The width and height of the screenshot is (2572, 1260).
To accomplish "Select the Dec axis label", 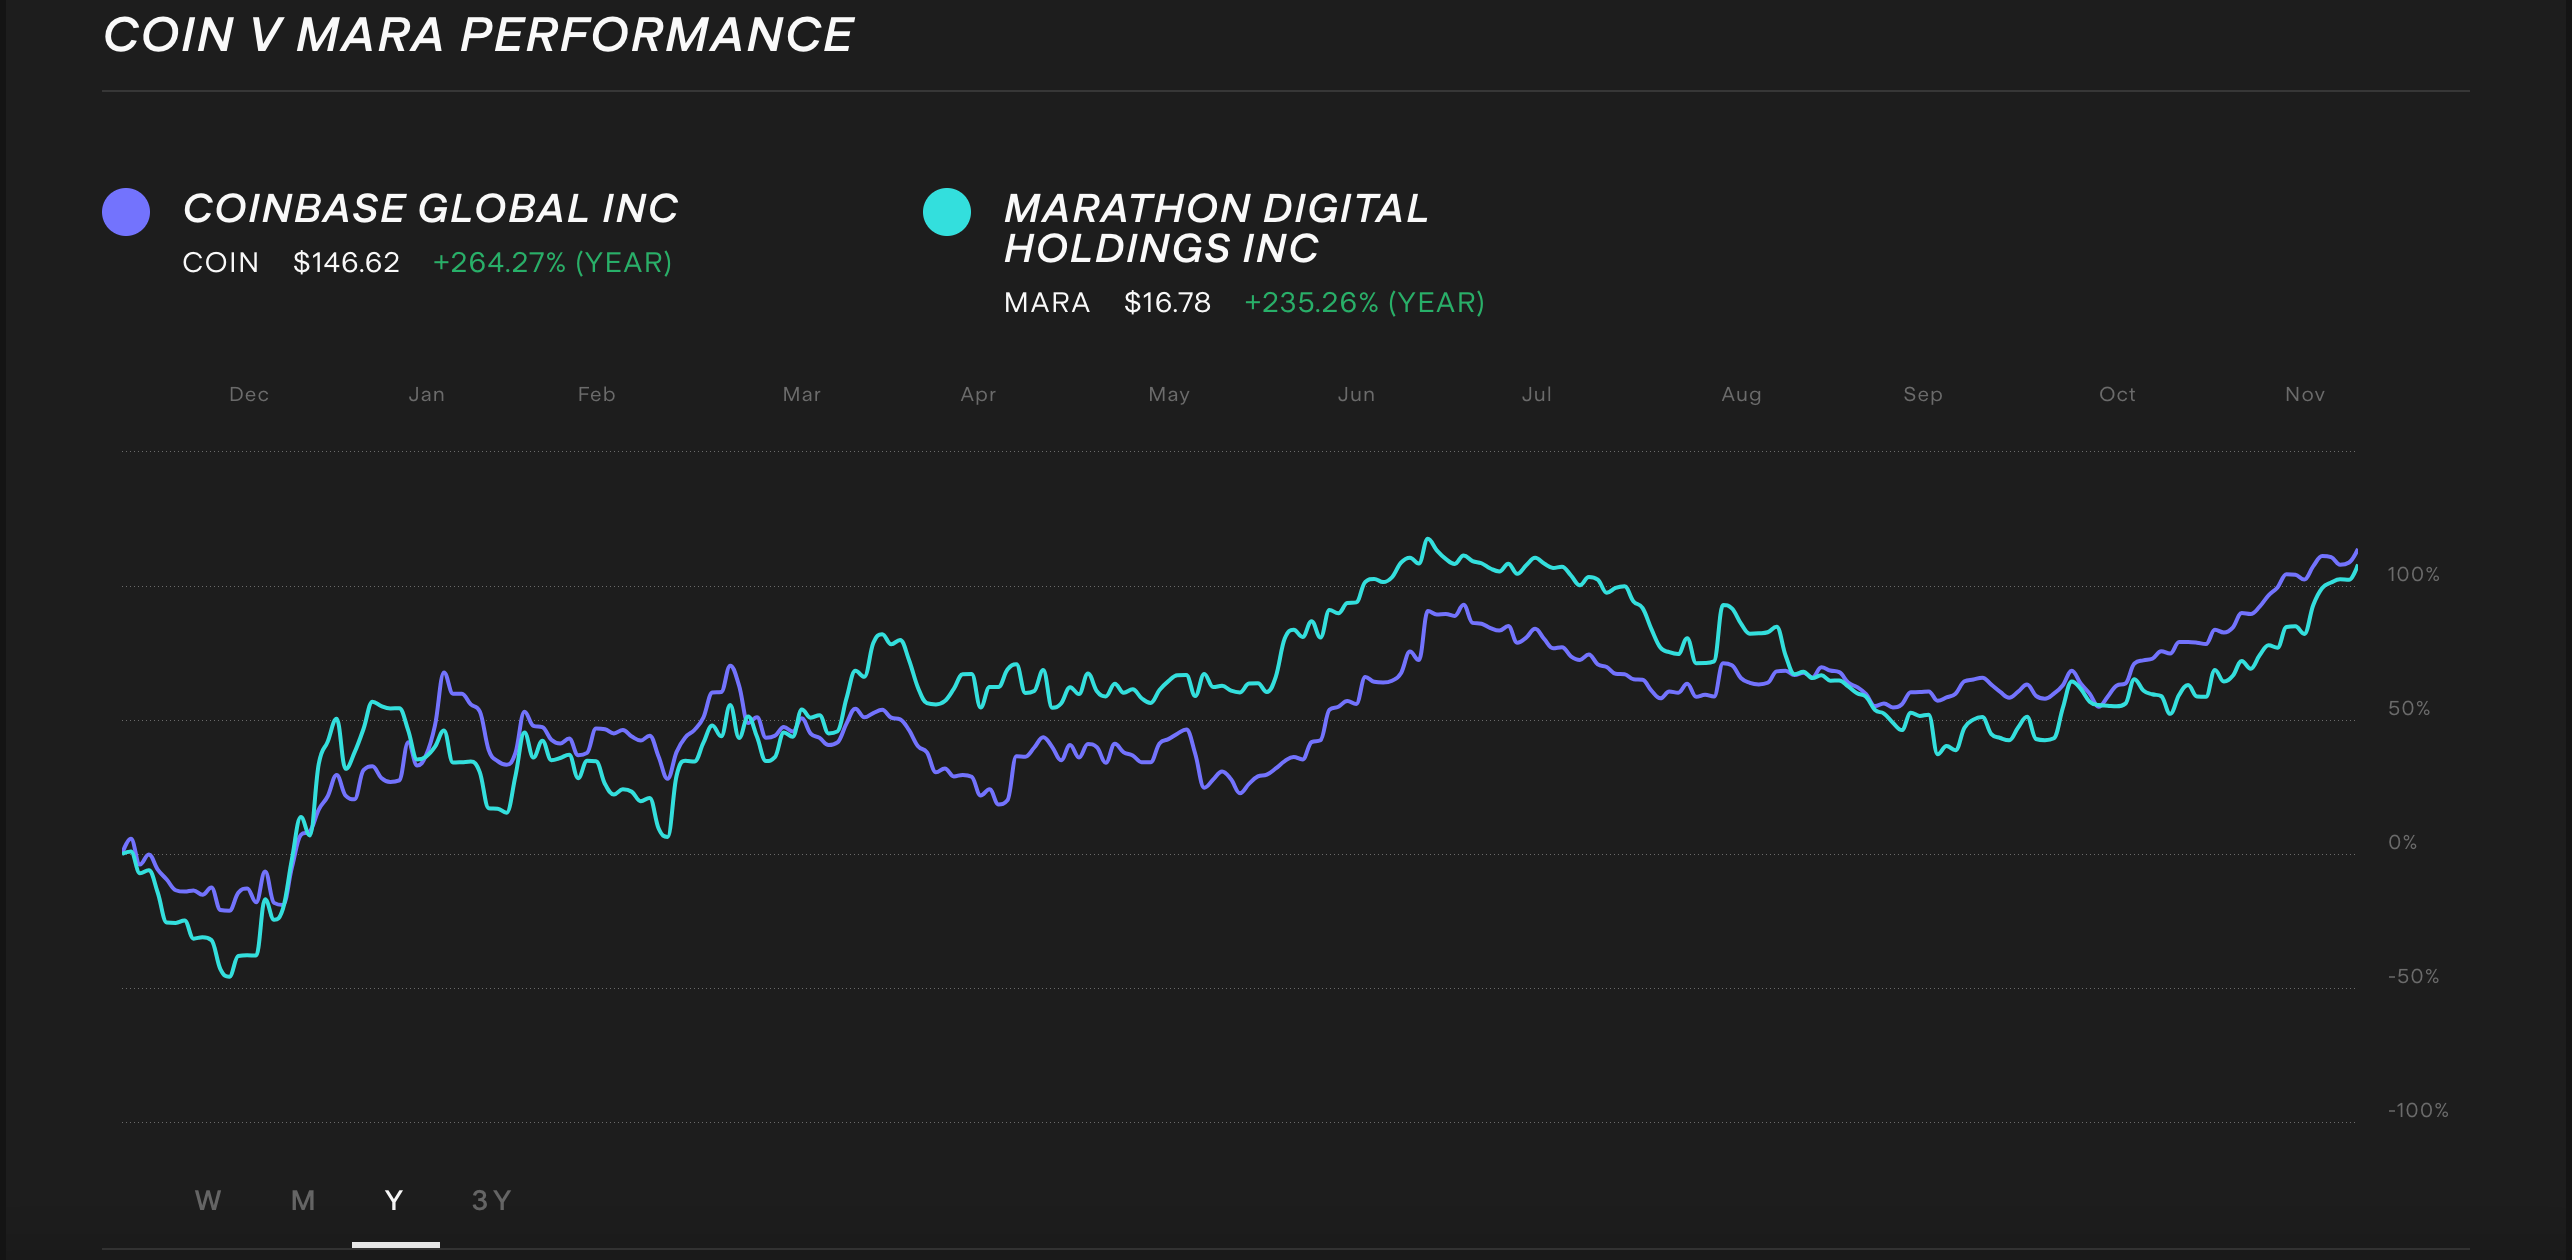I will point(250,394).
